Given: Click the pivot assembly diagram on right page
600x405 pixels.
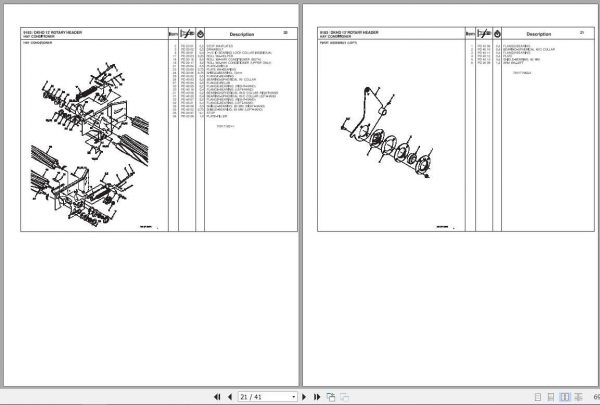Looking at the screenshot, I should click(x=387, y=133).
